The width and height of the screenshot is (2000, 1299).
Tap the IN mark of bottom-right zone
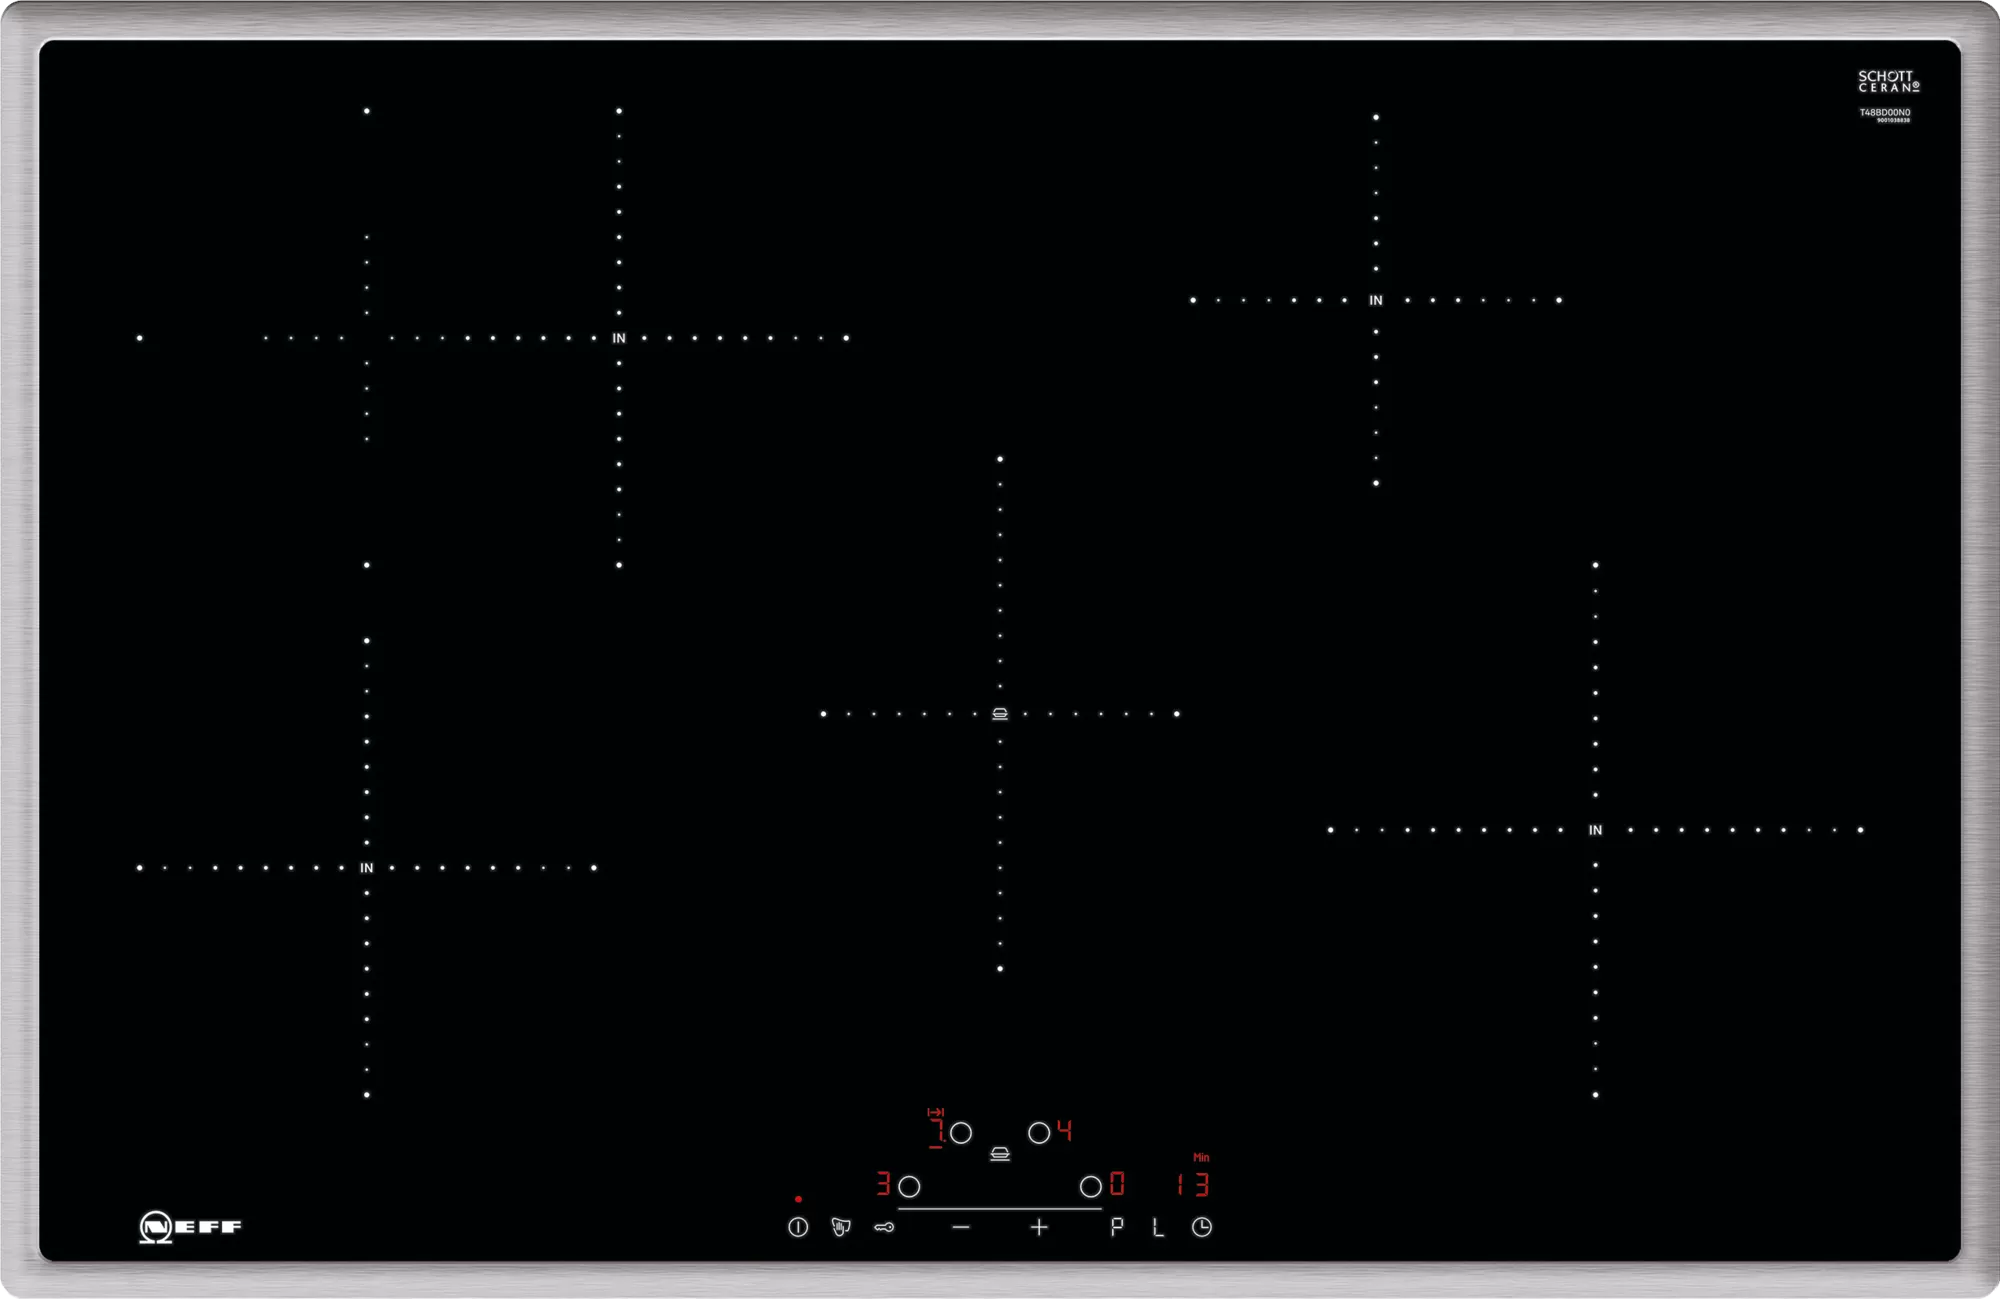1595,830
